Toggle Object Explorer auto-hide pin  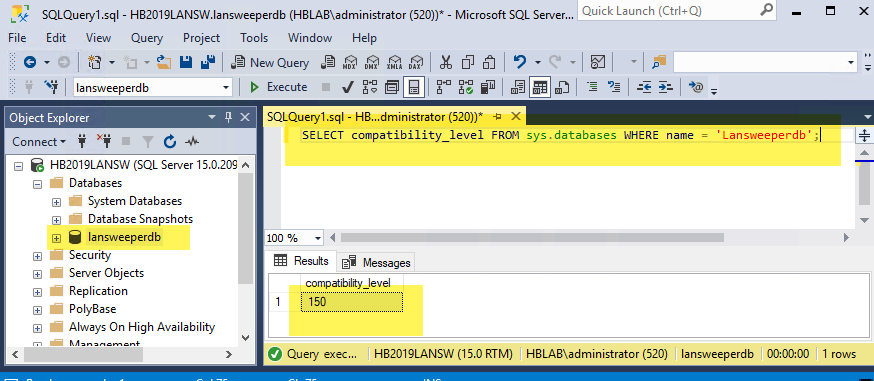coord(228,118)
